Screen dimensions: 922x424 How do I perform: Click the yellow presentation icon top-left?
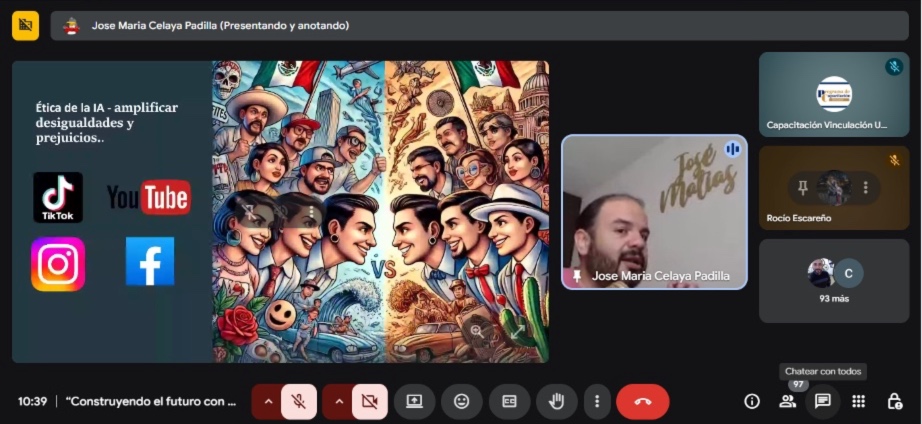tap(25, 25)
